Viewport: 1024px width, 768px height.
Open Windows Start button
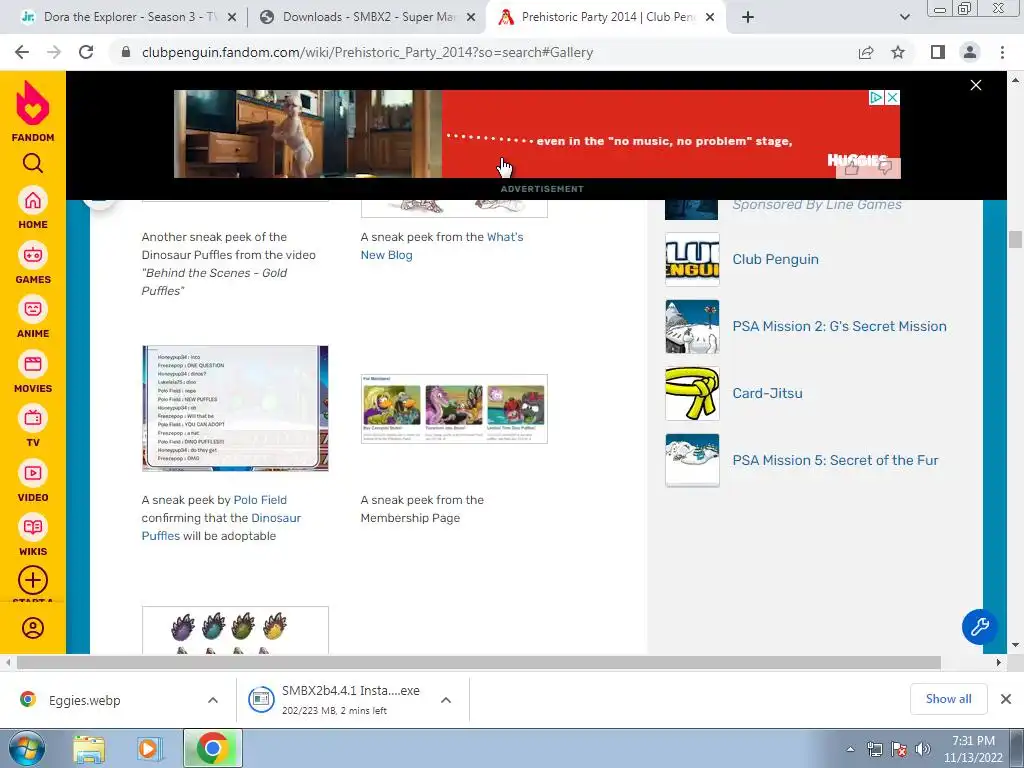[x=27, y=748]
